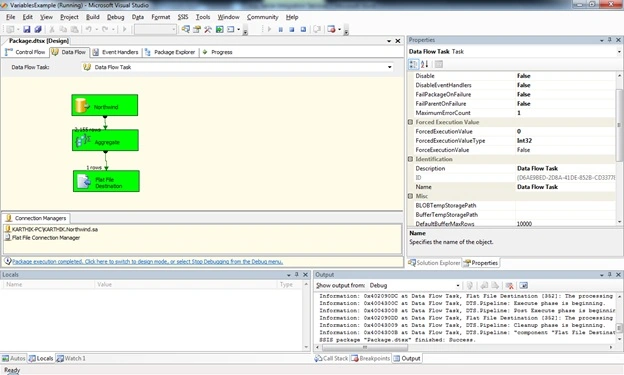This screenshot has width=624, height=375.
Task: Switch to the Control Flow tab
Action: tap(25, 52)
